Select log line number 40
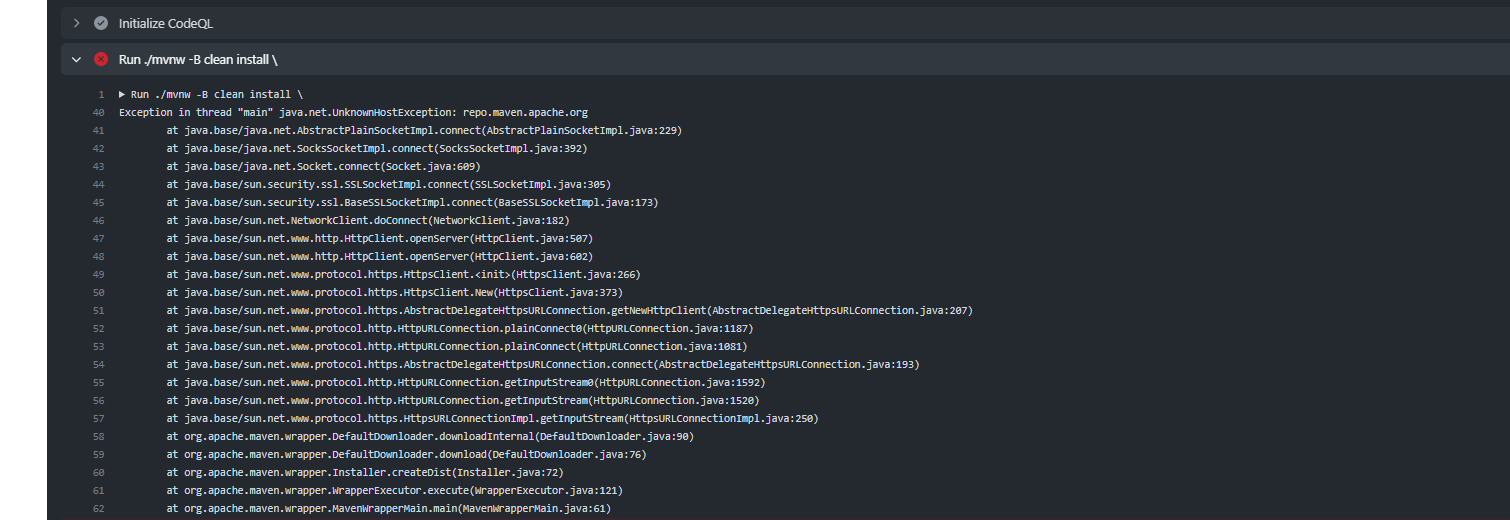 coord(98,112)
